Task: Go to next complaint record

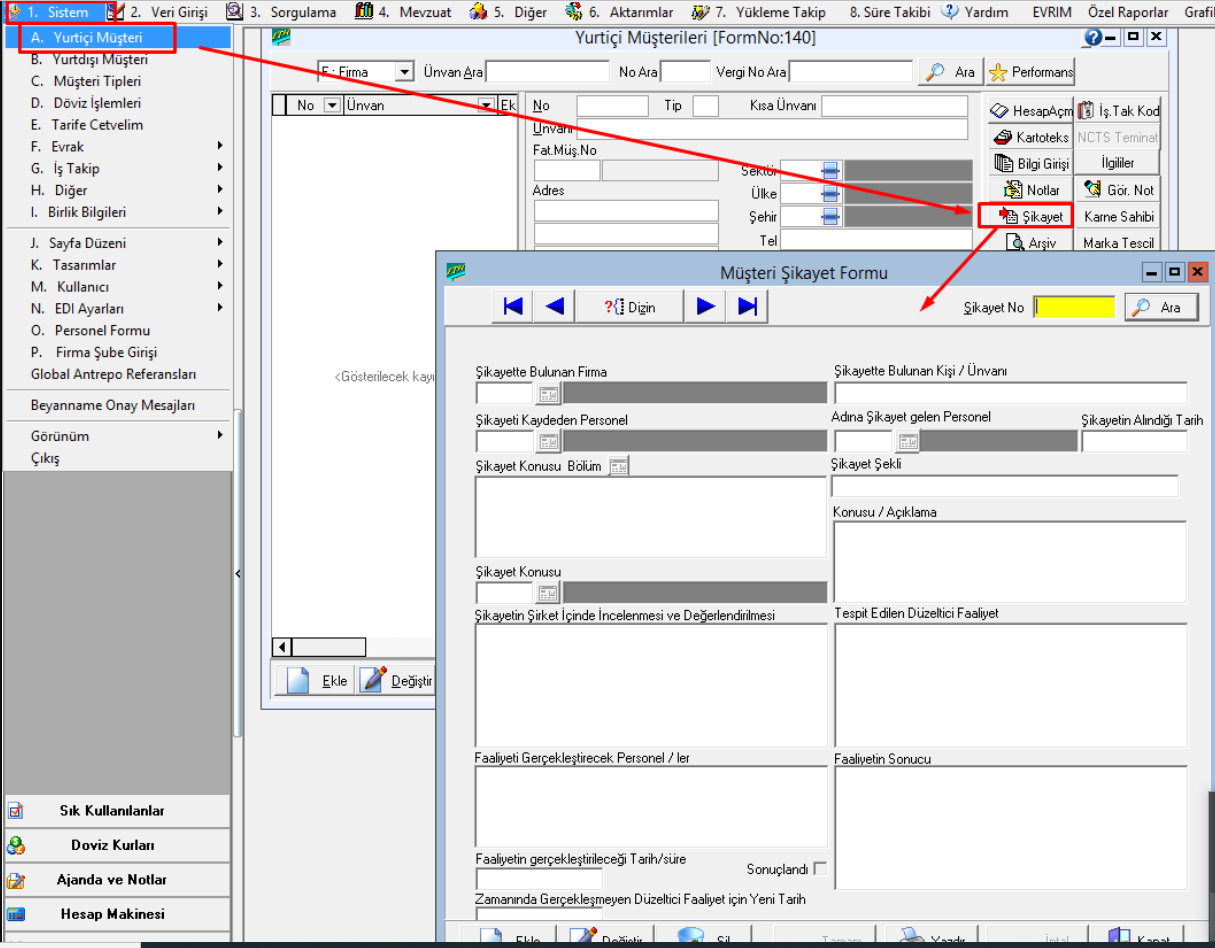Action: point(706,307)
